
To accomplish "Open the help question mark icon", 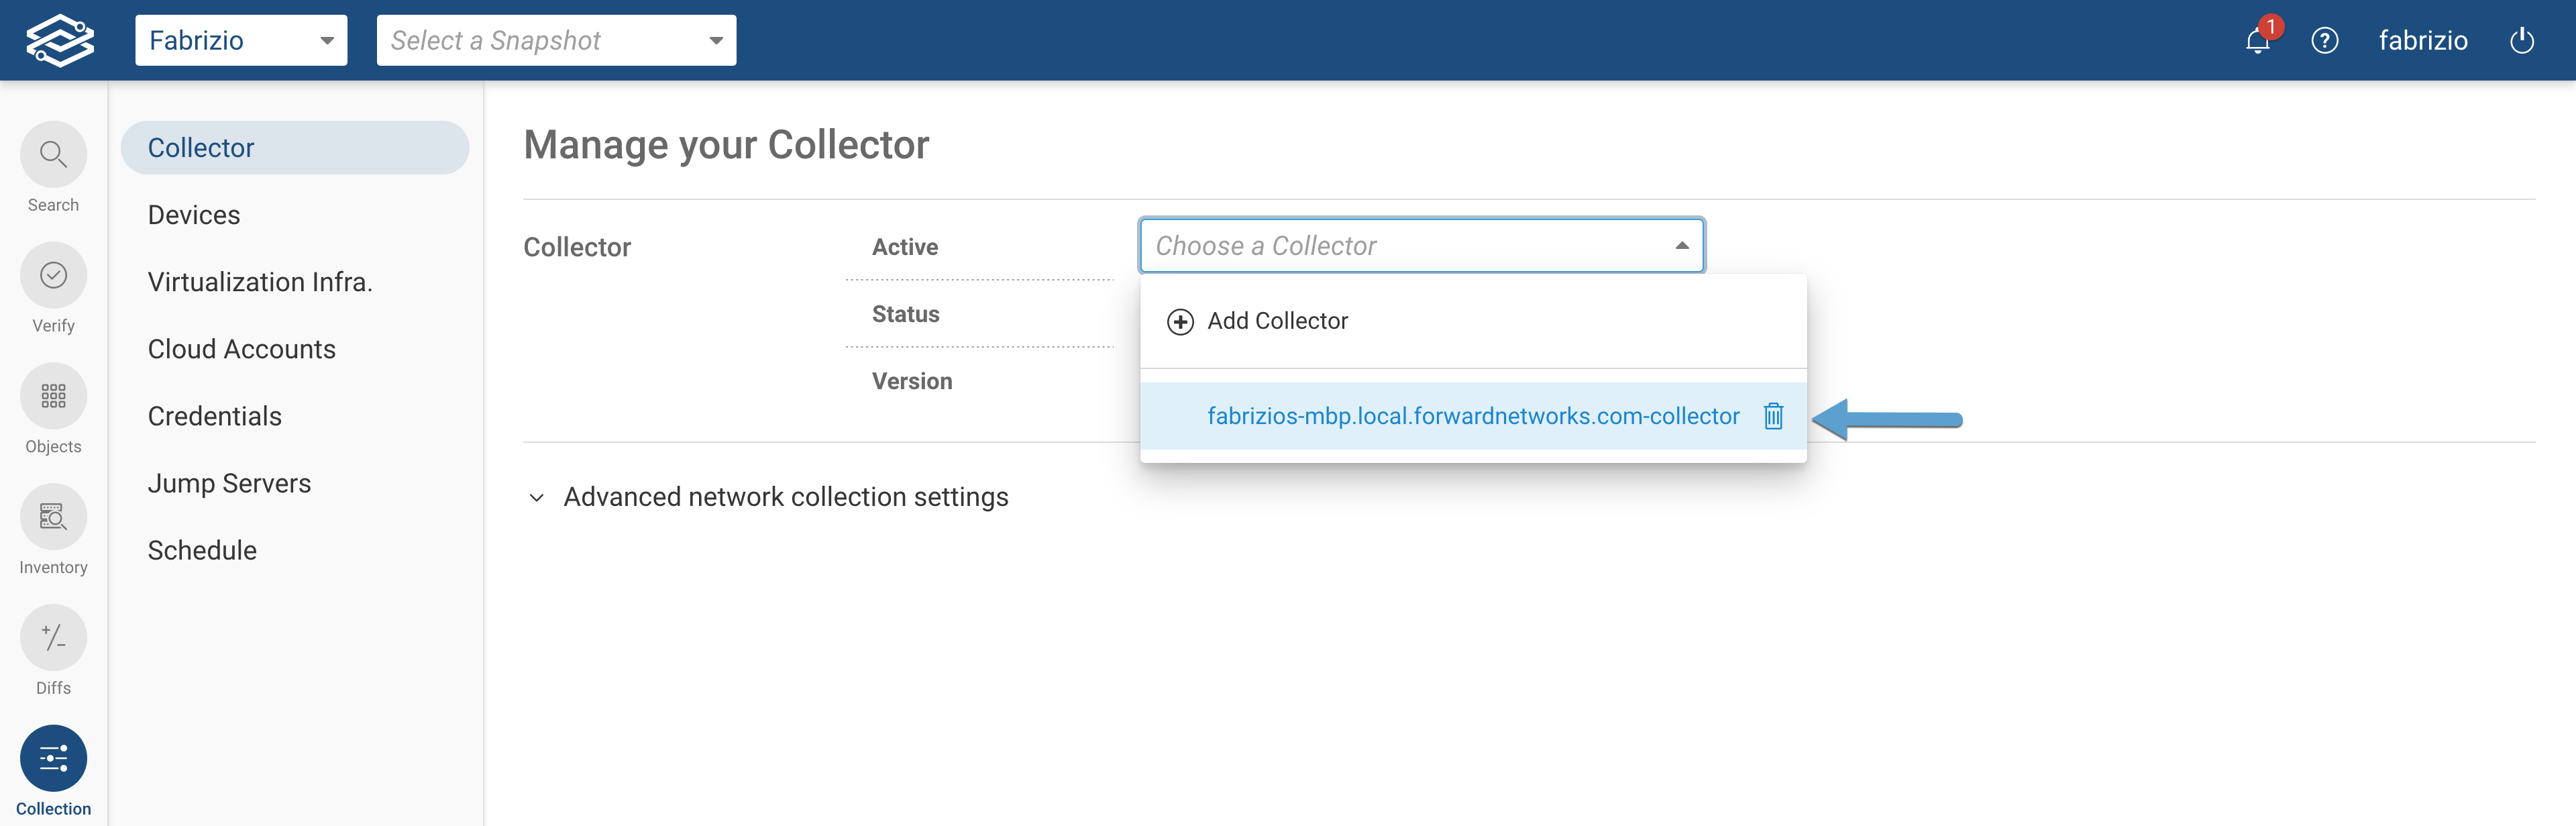I will click(x=2324, y=41).
